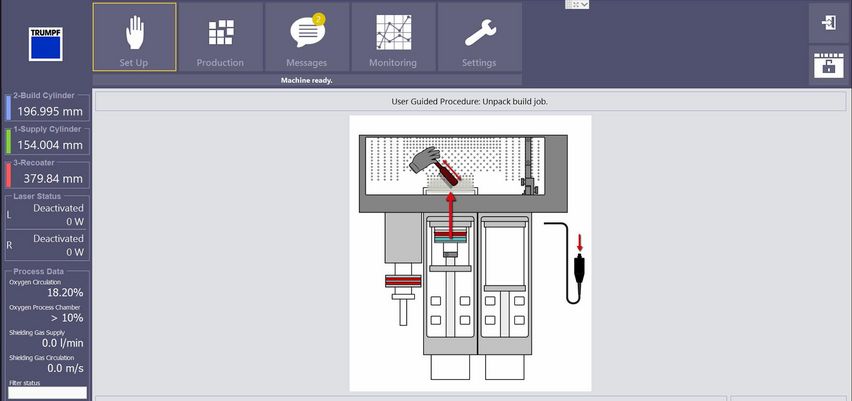This screenshot has width=852, height=401.
Task: Click the log out door icon
Action: [x=829, y=23]
